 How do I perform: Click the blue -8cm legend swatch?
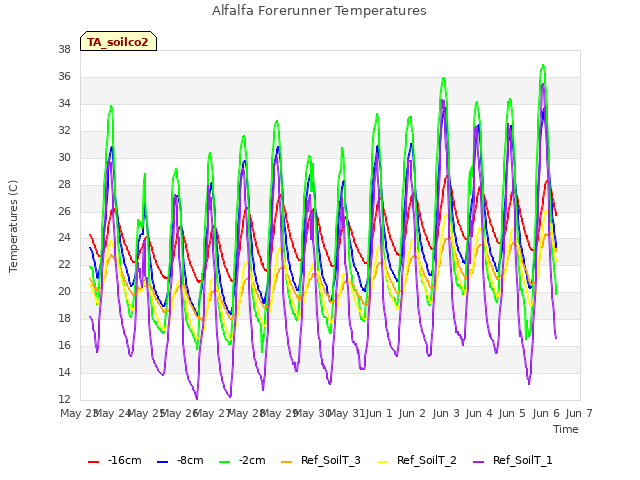tap(162, 462)
